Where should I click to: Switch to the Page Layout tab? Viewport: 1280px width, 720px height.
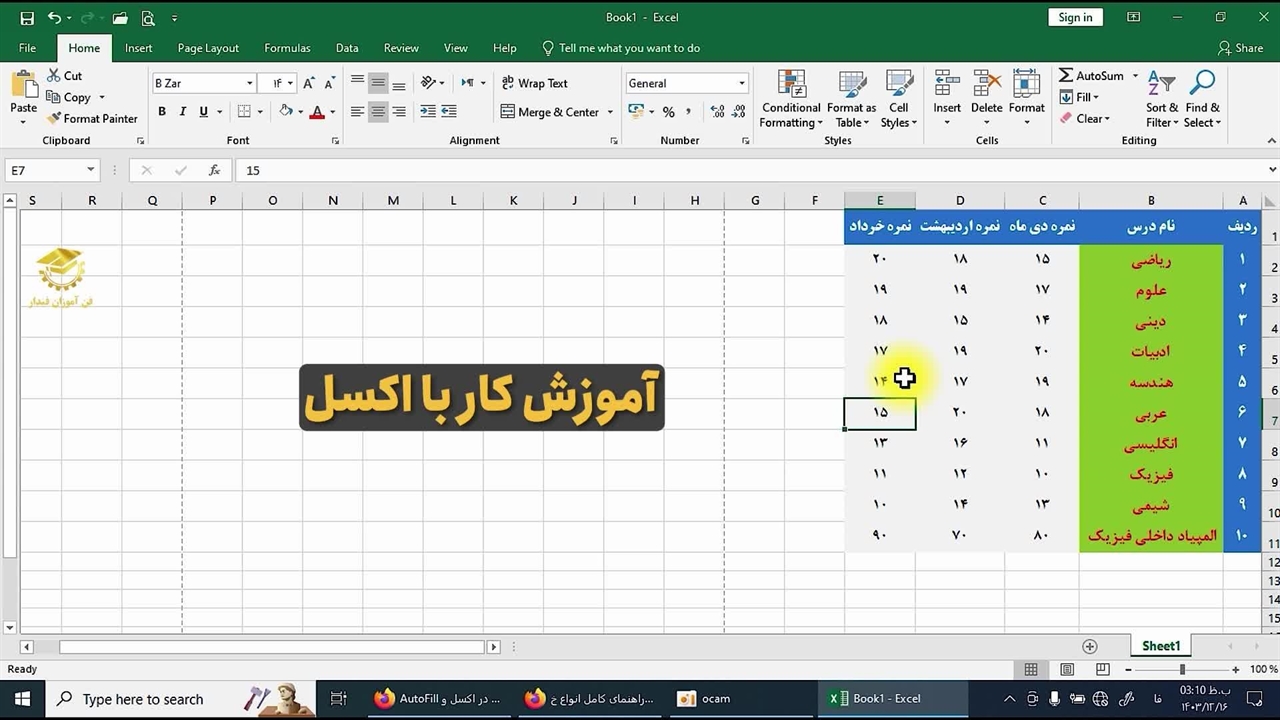point(208,48)
